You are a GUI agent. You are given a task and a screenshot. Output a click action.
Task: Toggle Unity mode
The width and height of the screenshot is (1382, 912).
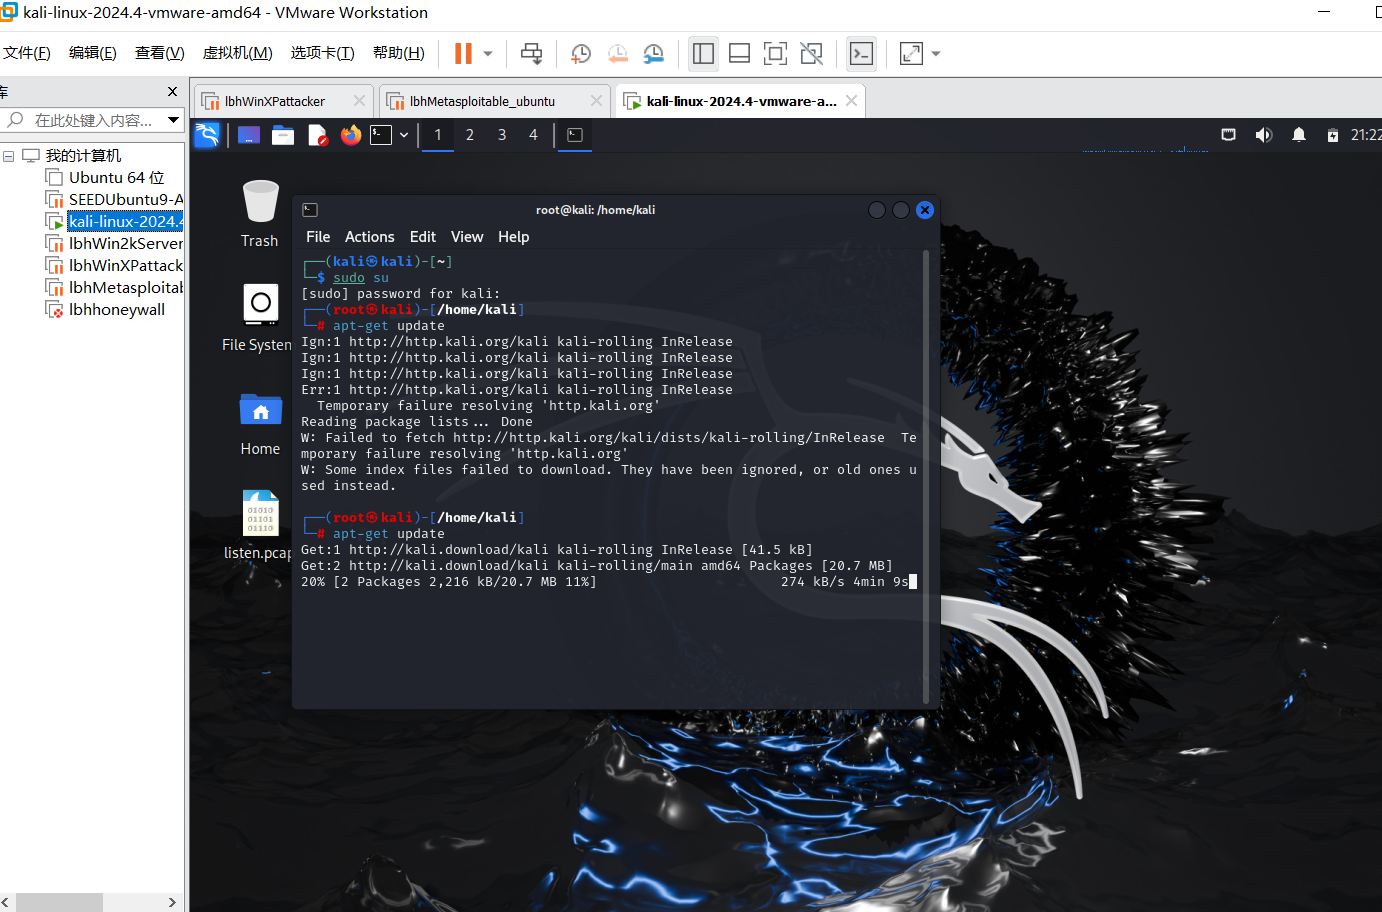coord(811,54)
